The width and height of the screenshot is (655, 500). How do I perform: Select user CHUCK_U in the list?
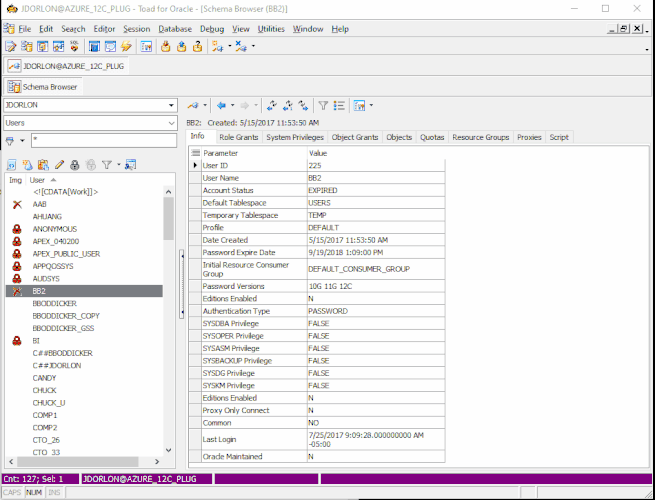(x=49, y=403)
